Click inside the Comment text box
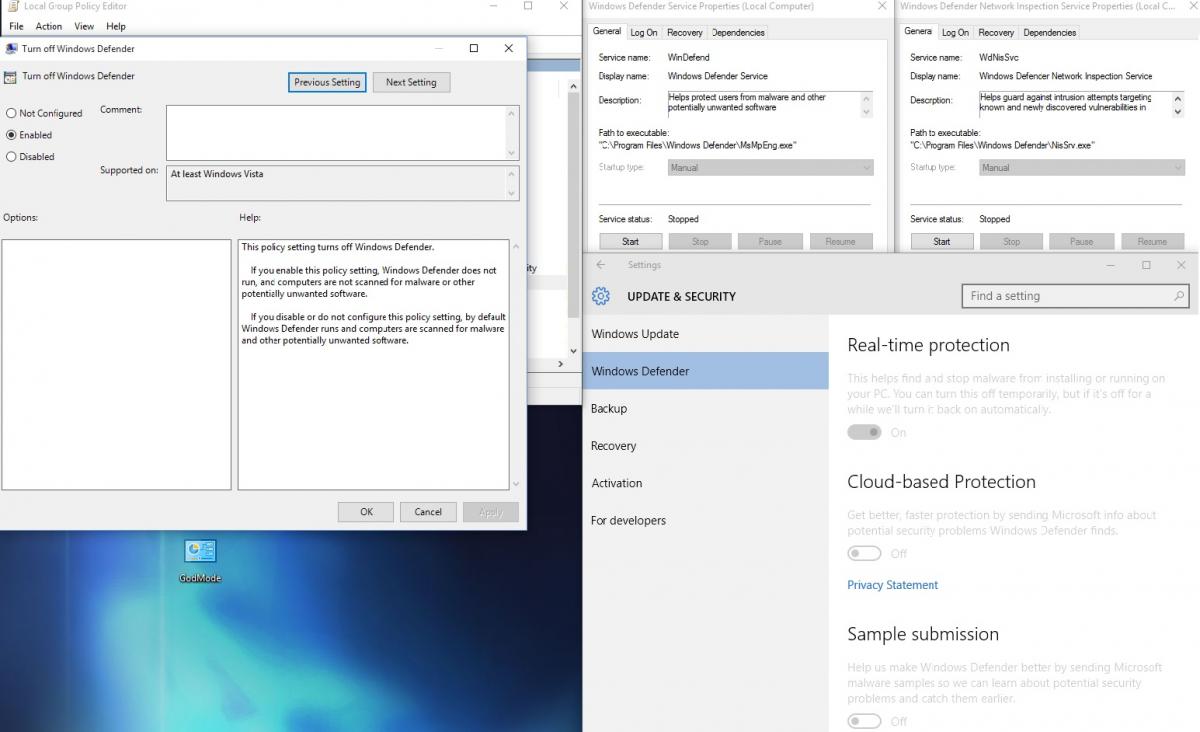1200x732 pixels. (x=336, y=132)
